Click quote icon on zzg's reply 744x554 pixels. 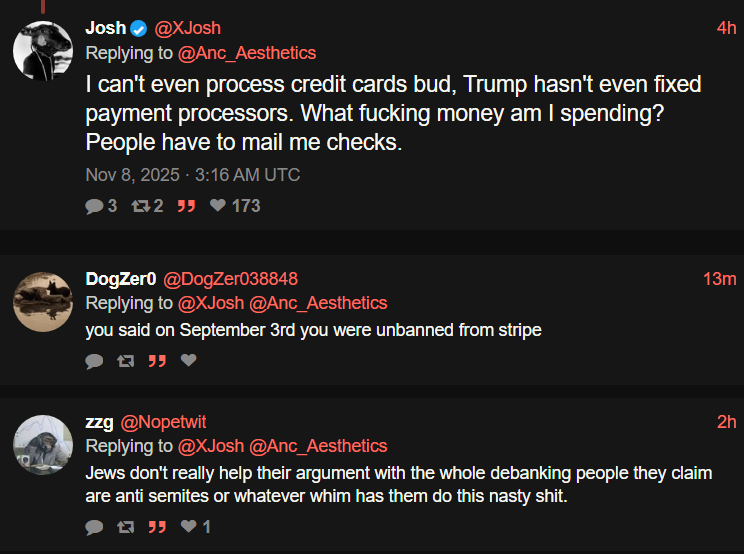coord(157,526)
